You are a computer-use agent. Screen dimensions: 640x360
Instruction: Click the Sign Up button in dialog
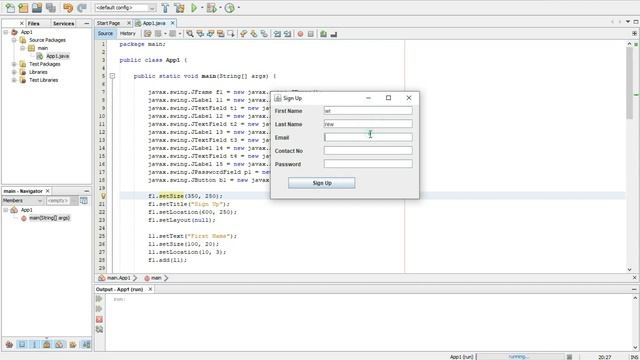click(x=322, y=183)
